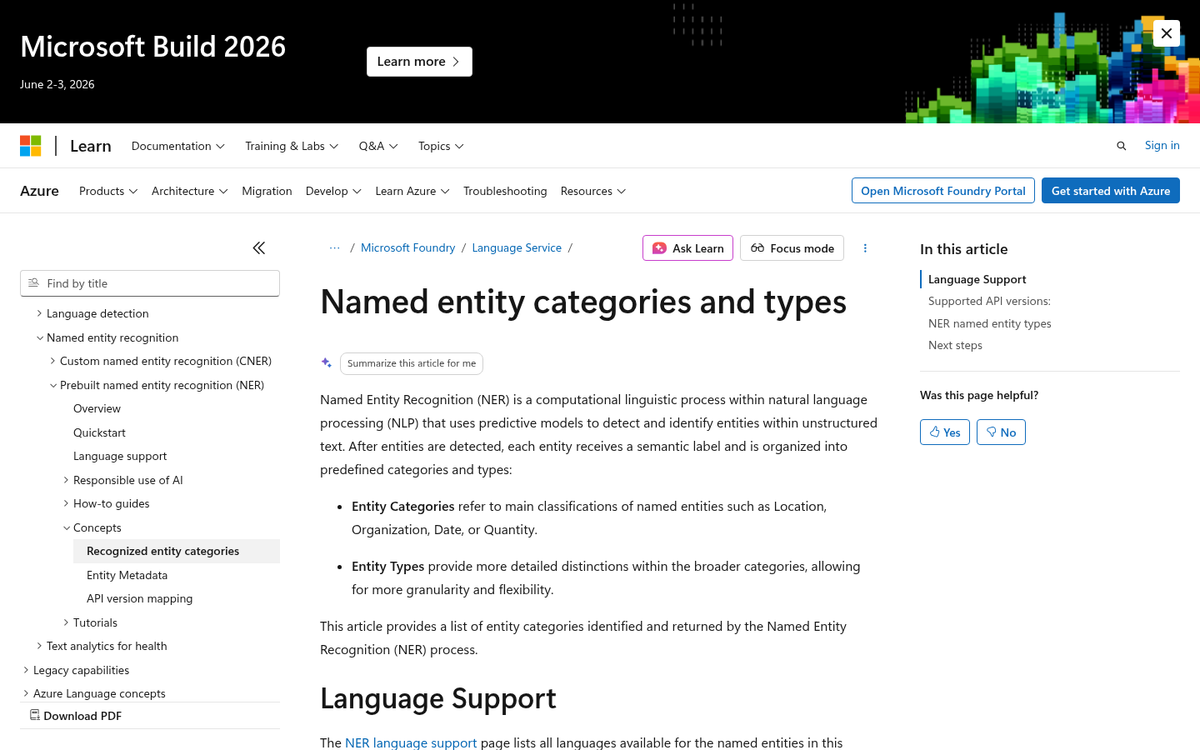1200x750 pixels.
Task: Click Summarize this article for me
Action: pyautogui.click(x=411, y=363)
